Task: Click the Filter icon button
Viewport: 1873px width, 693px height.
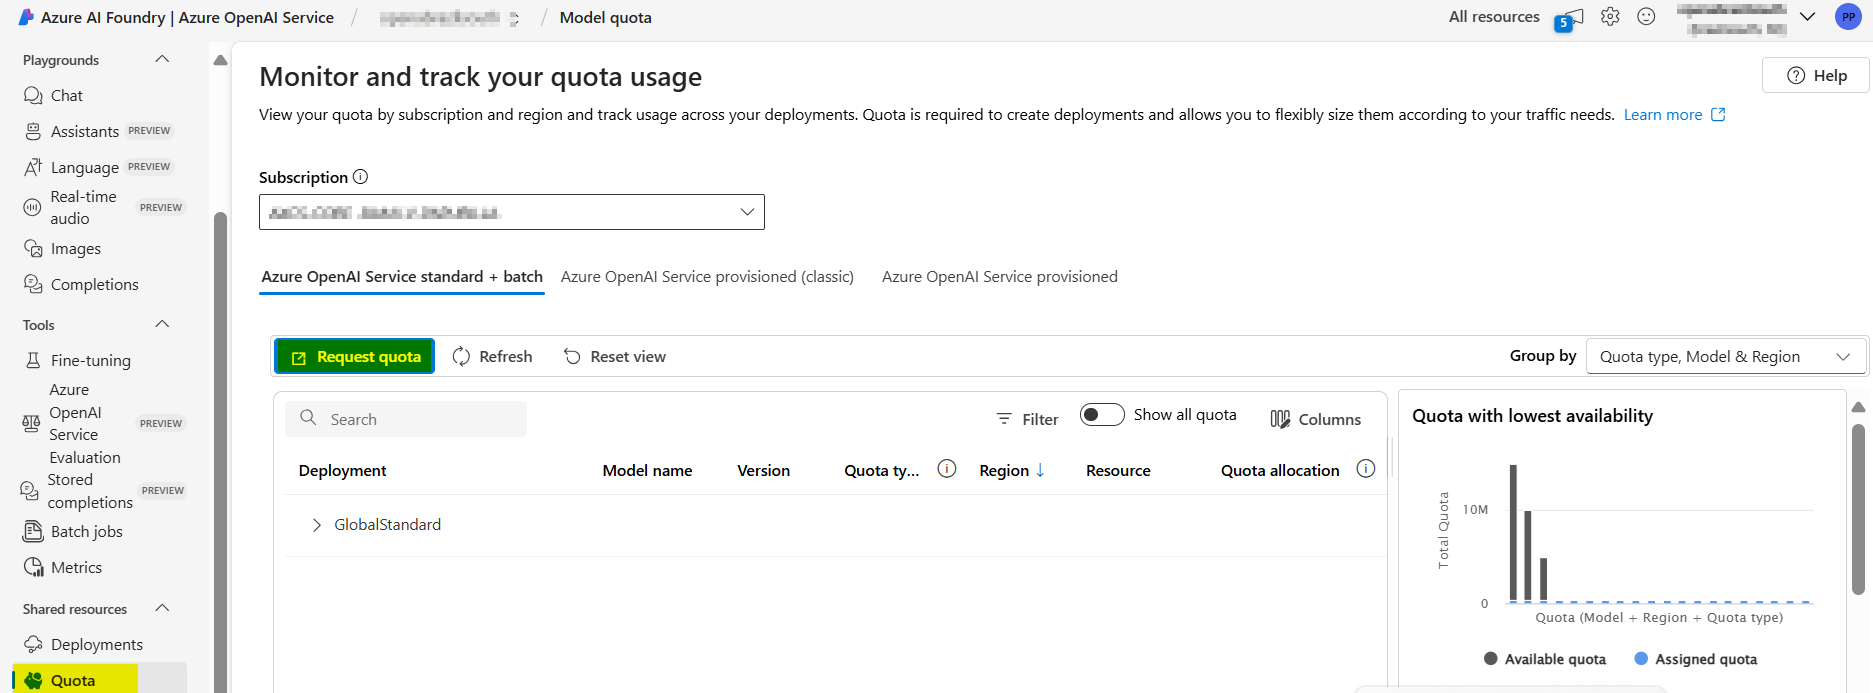Action: point(1027,420)
